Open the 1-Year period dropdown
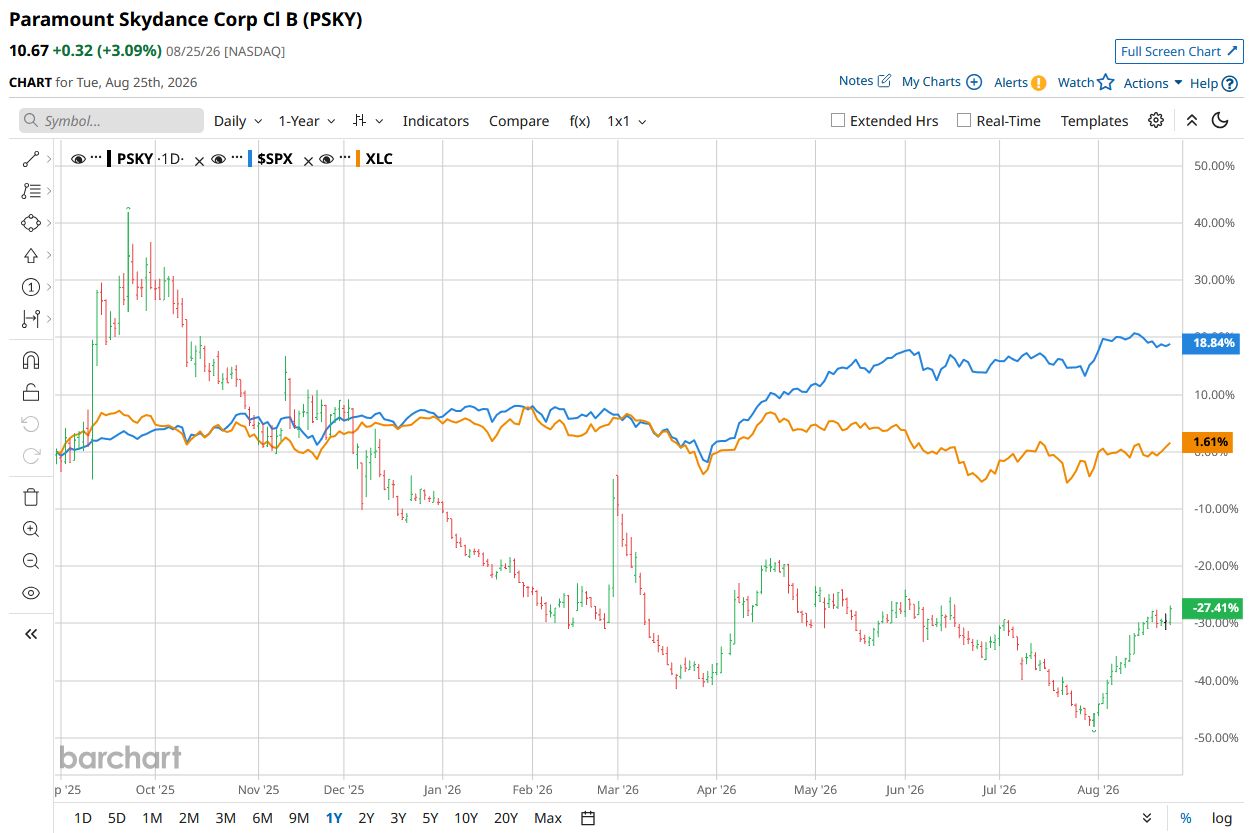This screenshot has height=833, width=1258. tap(307, 121)
